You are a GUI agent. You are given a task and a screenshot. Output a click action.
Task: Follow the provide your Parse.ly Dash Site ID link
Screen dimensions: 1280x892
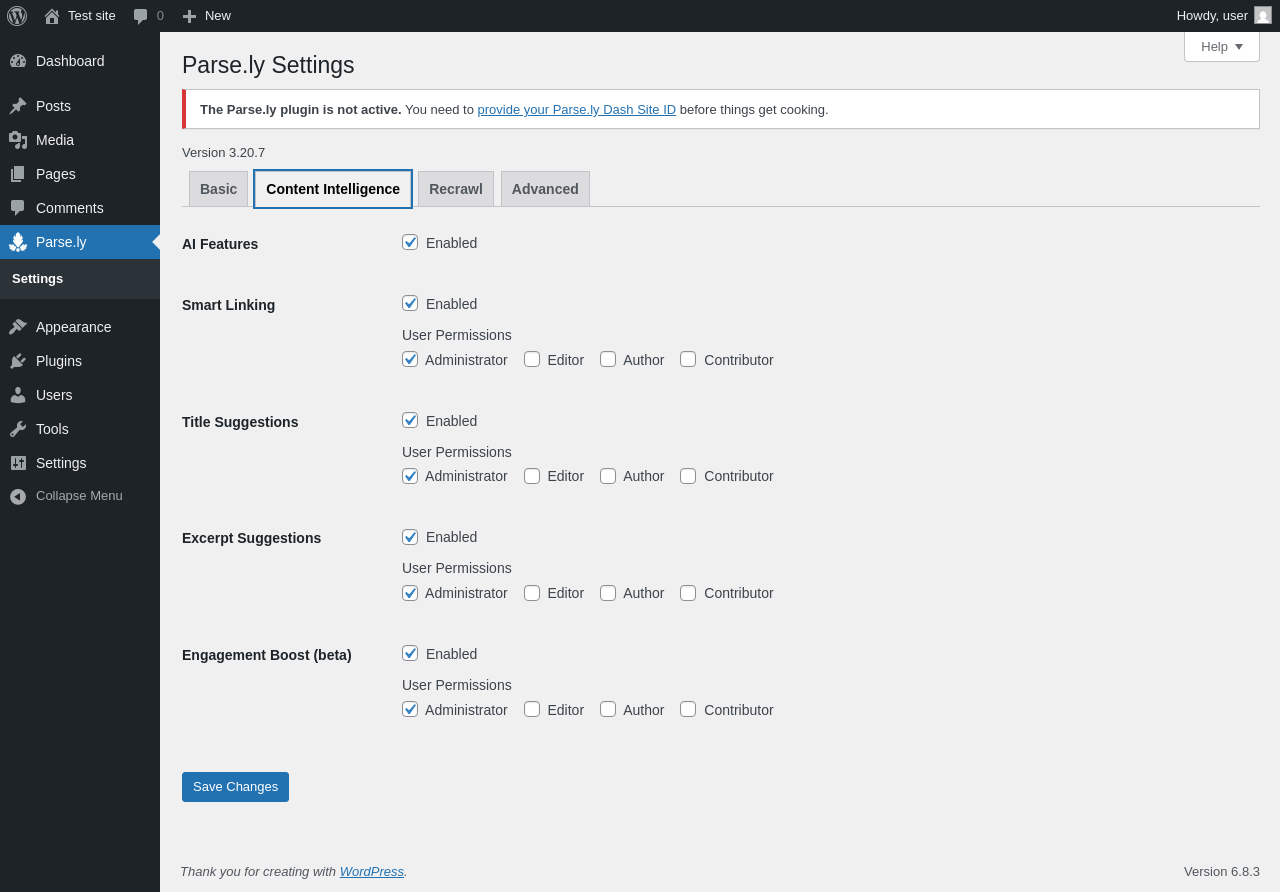(x=576, y=110)
